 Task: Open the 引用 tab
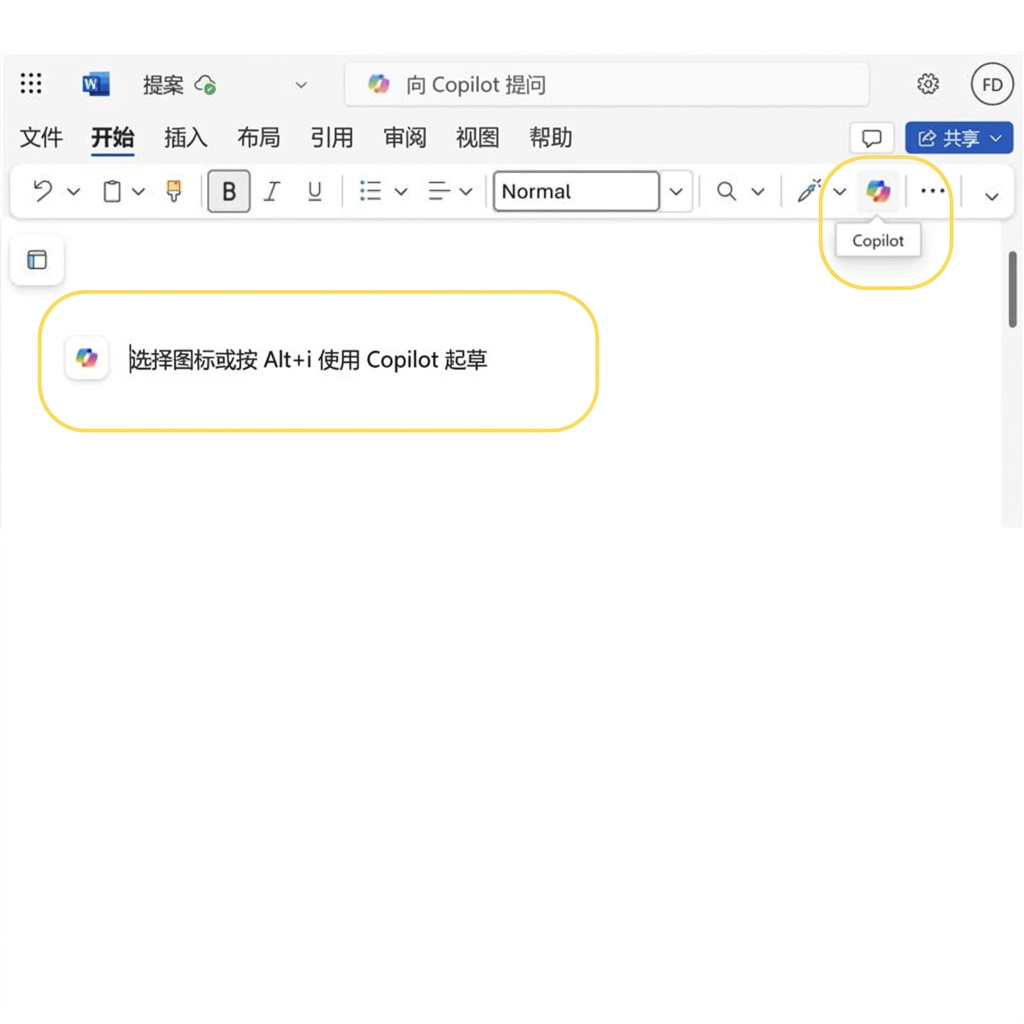[332, 138]
